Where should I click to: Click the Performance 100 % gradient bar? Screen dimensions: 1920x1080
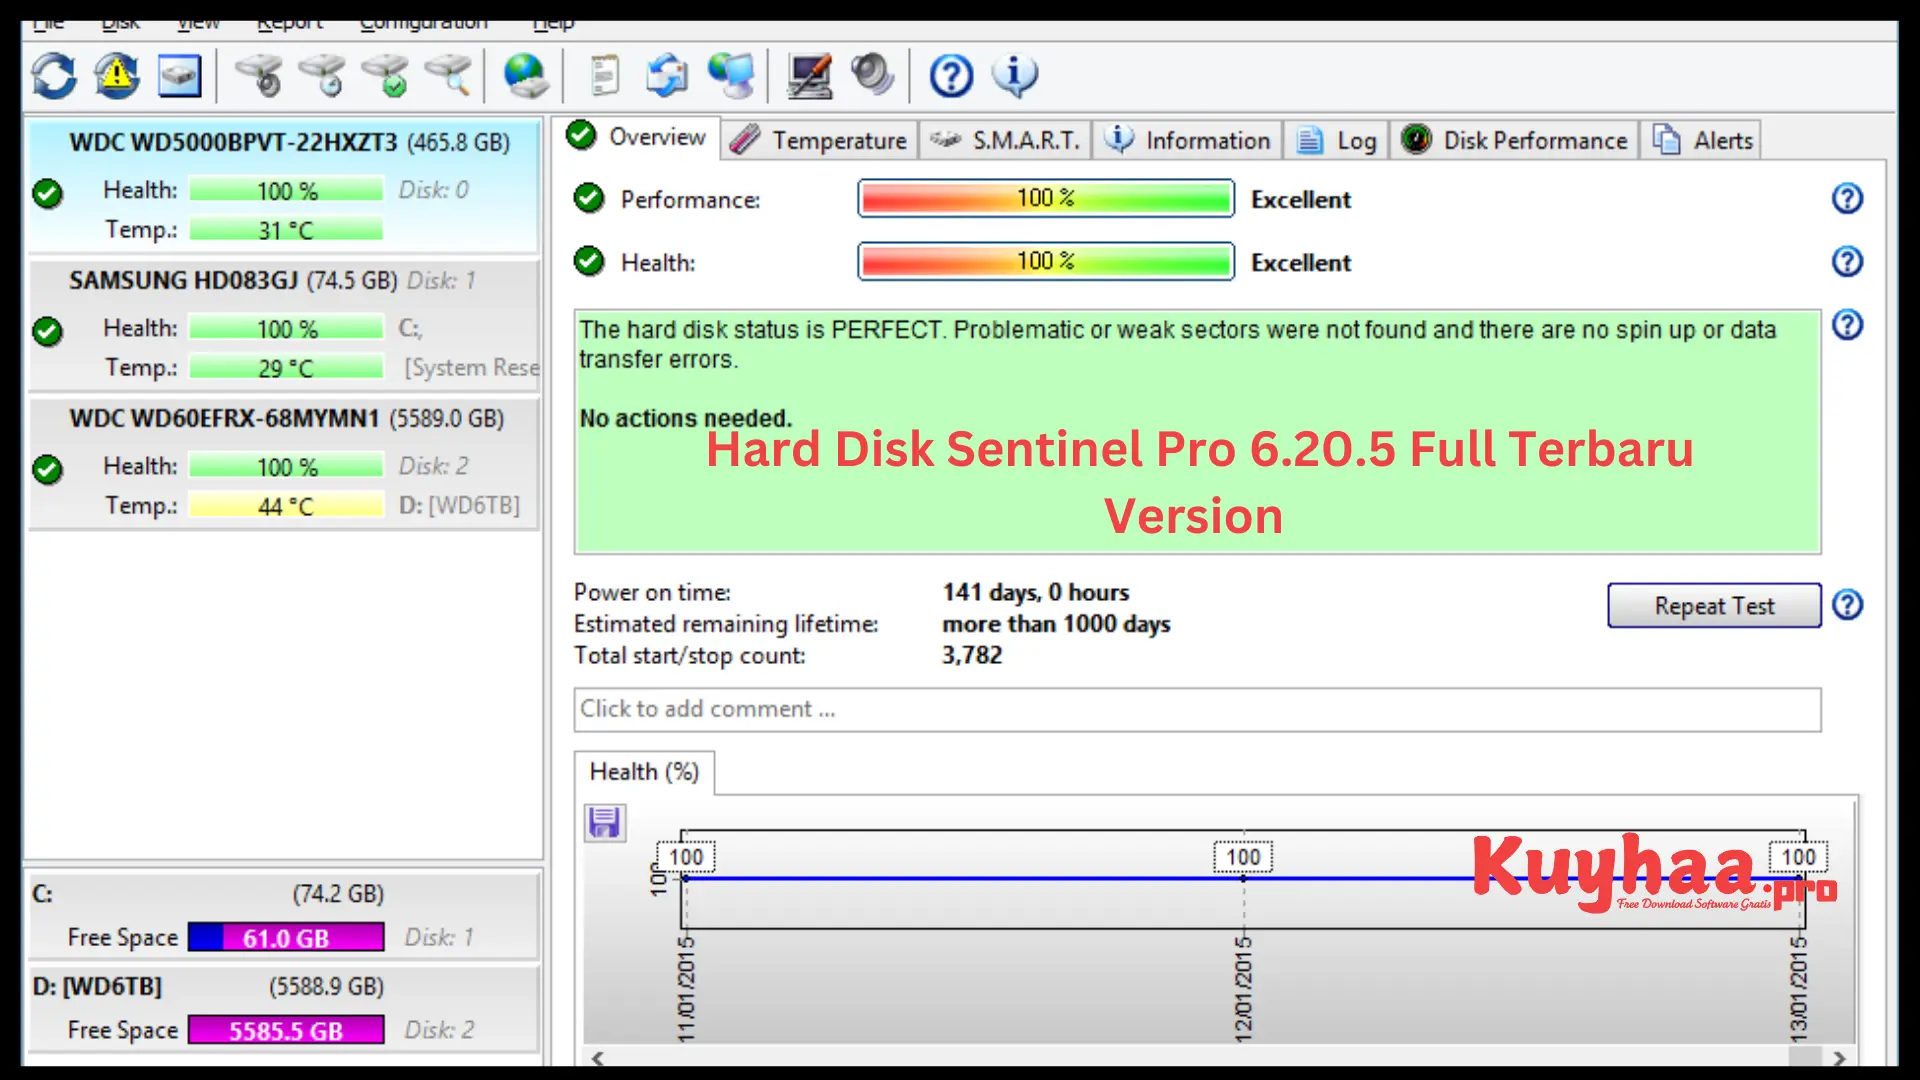(x=1046, y=199)
